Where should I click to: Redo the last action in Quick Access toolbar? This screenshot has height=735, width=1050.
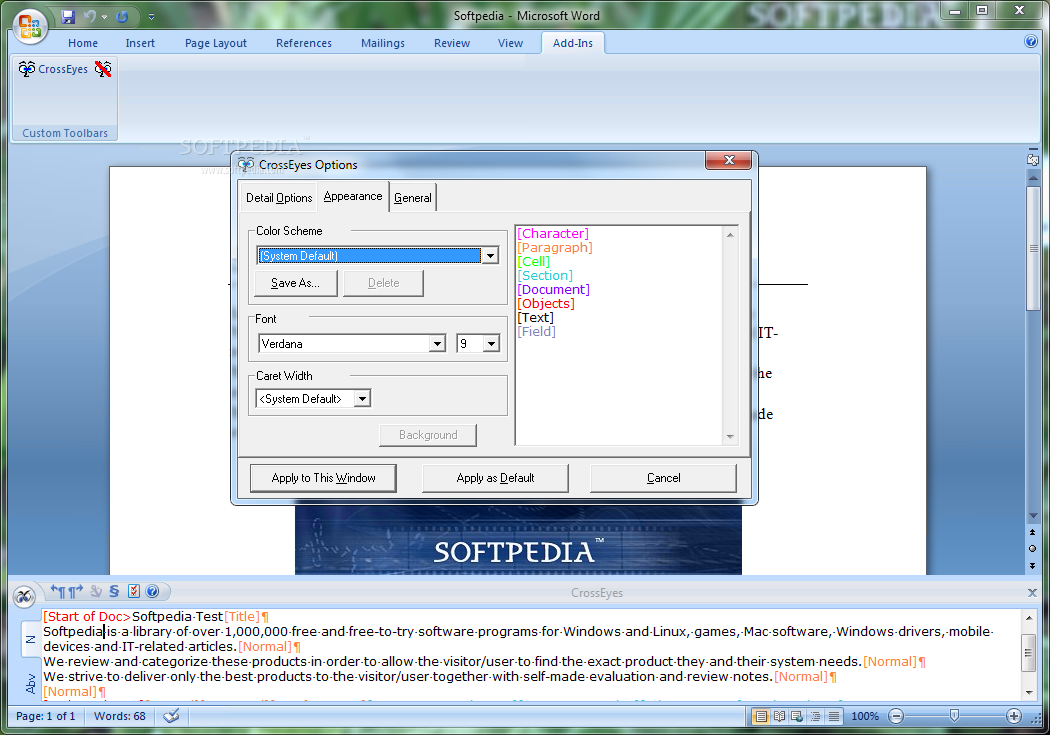pyautogui.click(x=122, y=17)
